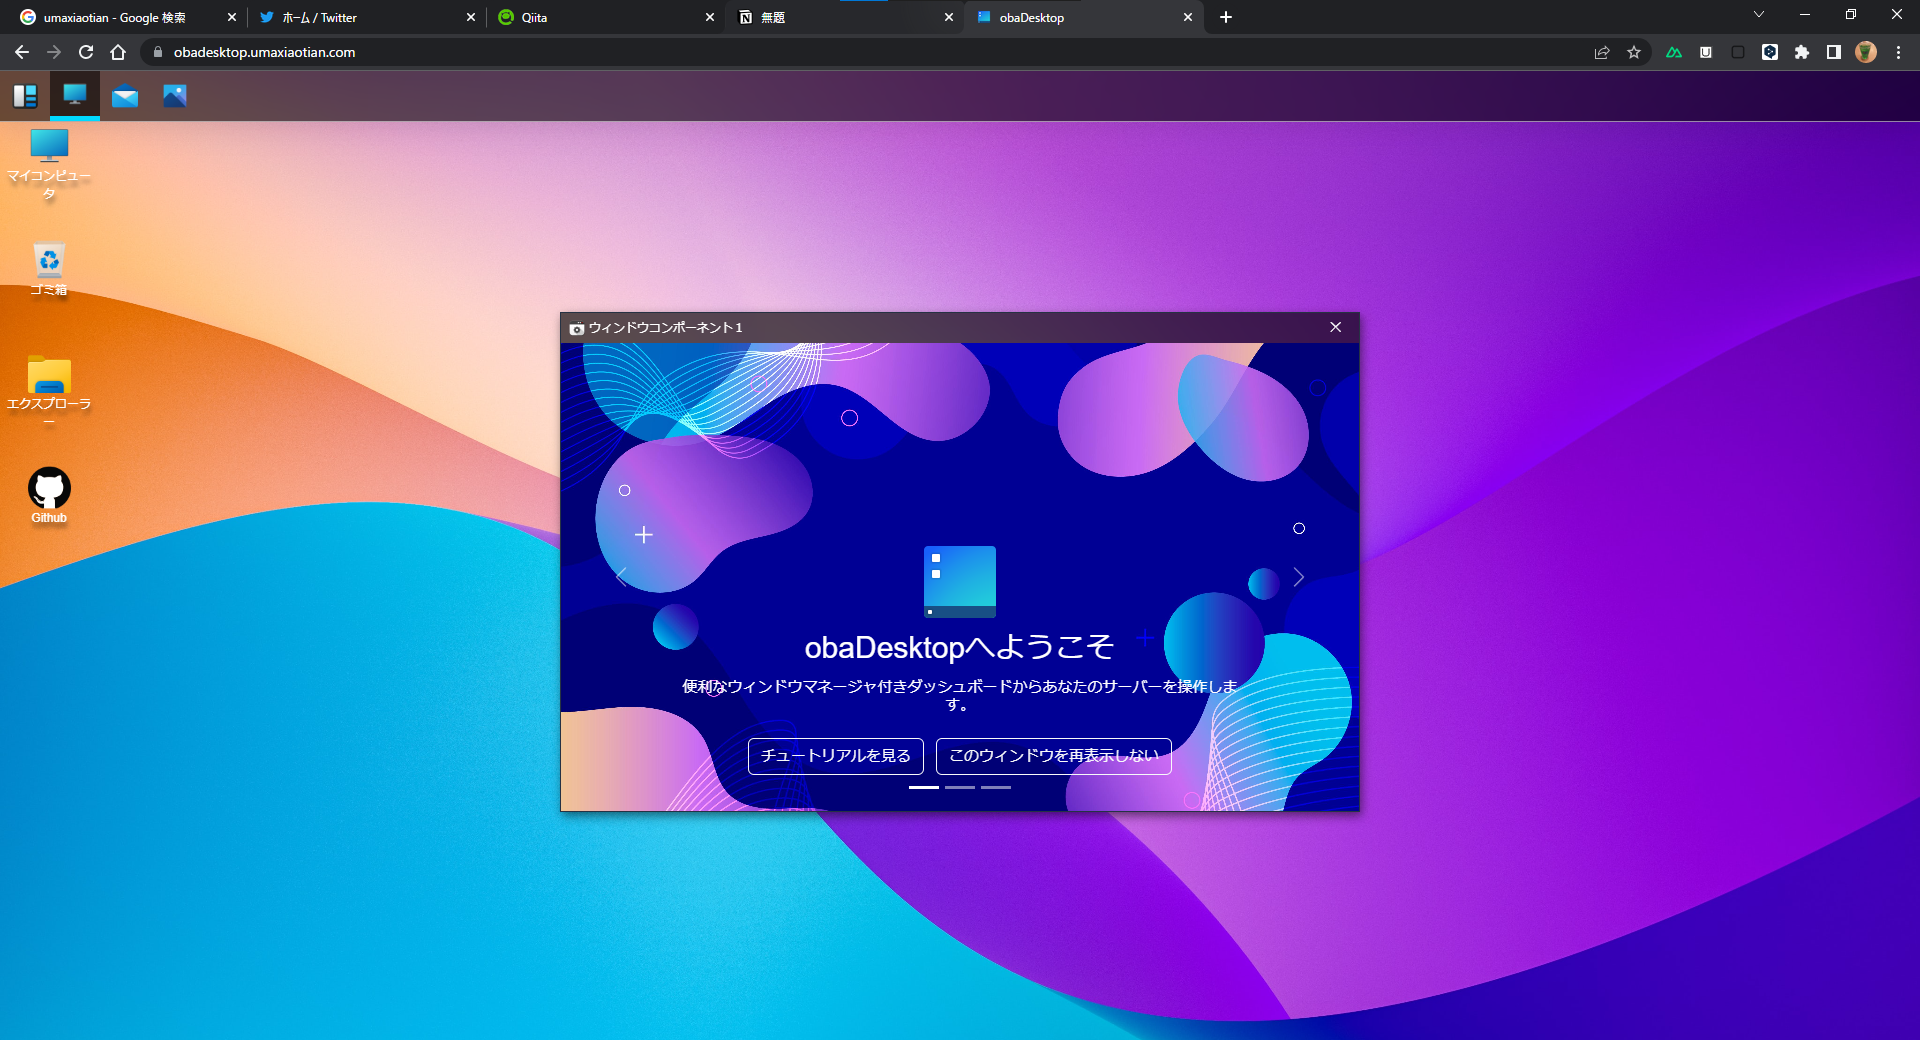This screenshot has height=1040, width=1920.
Task: Restore down the Chrome browser window
Action: [1851, 15]
